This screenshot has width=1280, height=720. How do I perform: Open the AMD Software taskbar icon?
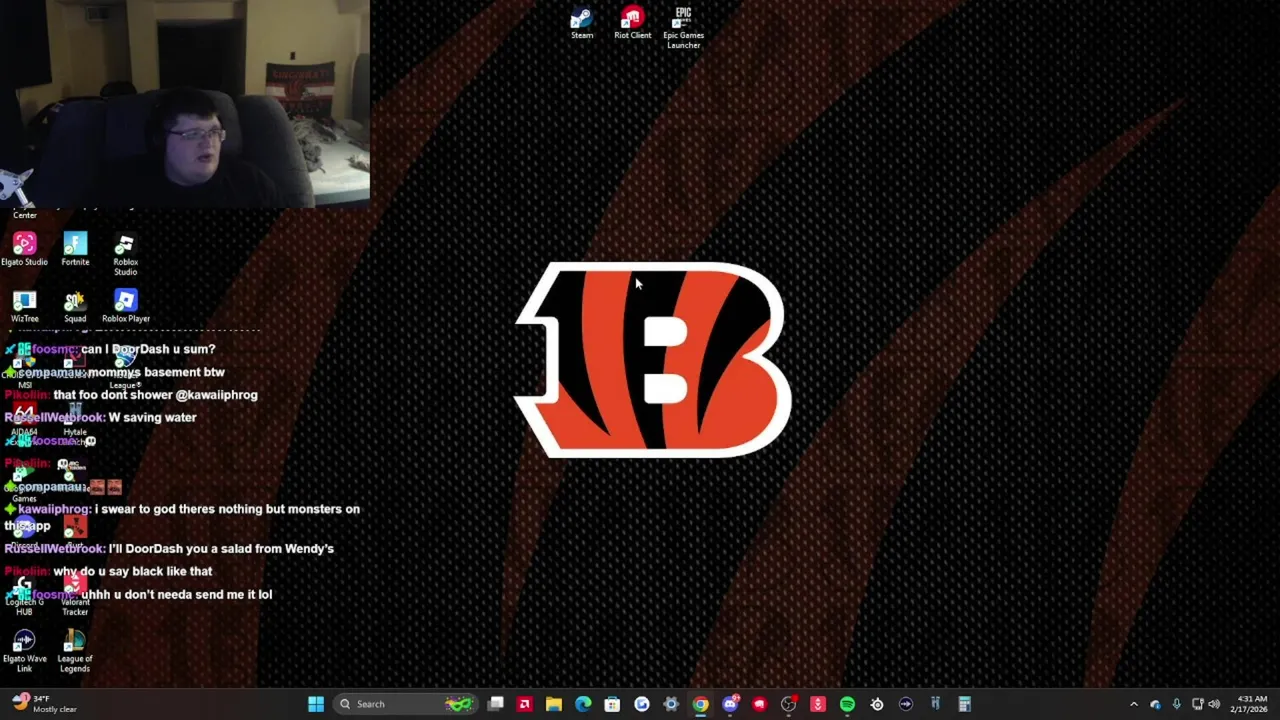[525, 704]
